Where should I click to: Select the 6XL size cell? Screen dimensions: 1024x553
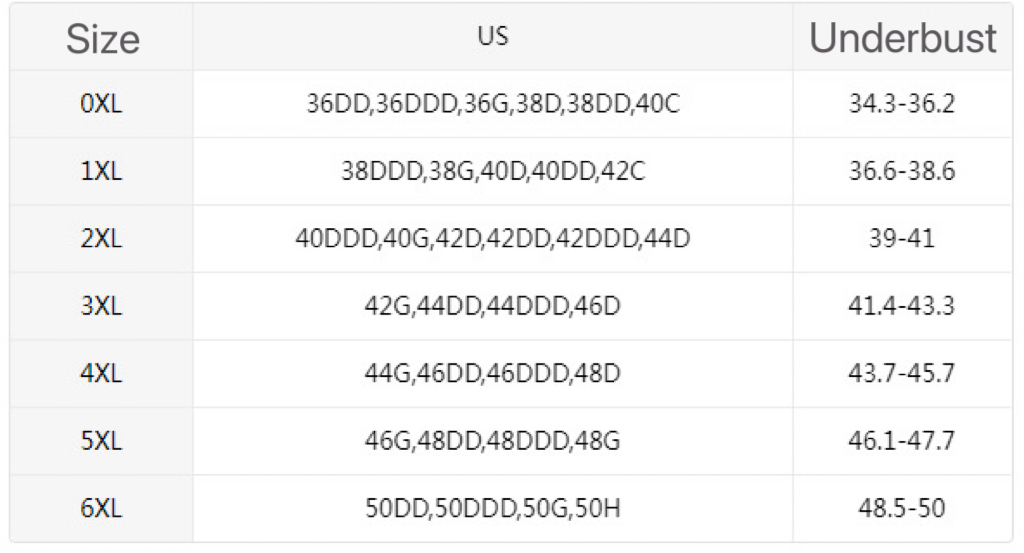(x=101, y=508)
